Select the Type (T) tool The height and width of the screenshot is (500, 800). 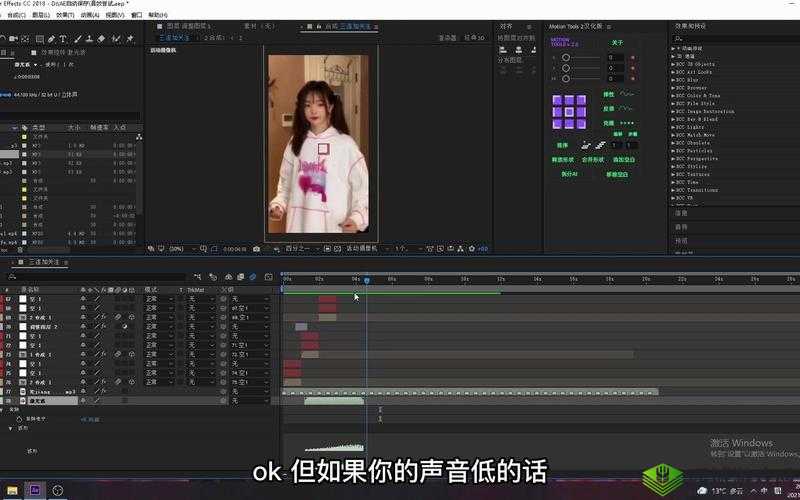point(62,38)
